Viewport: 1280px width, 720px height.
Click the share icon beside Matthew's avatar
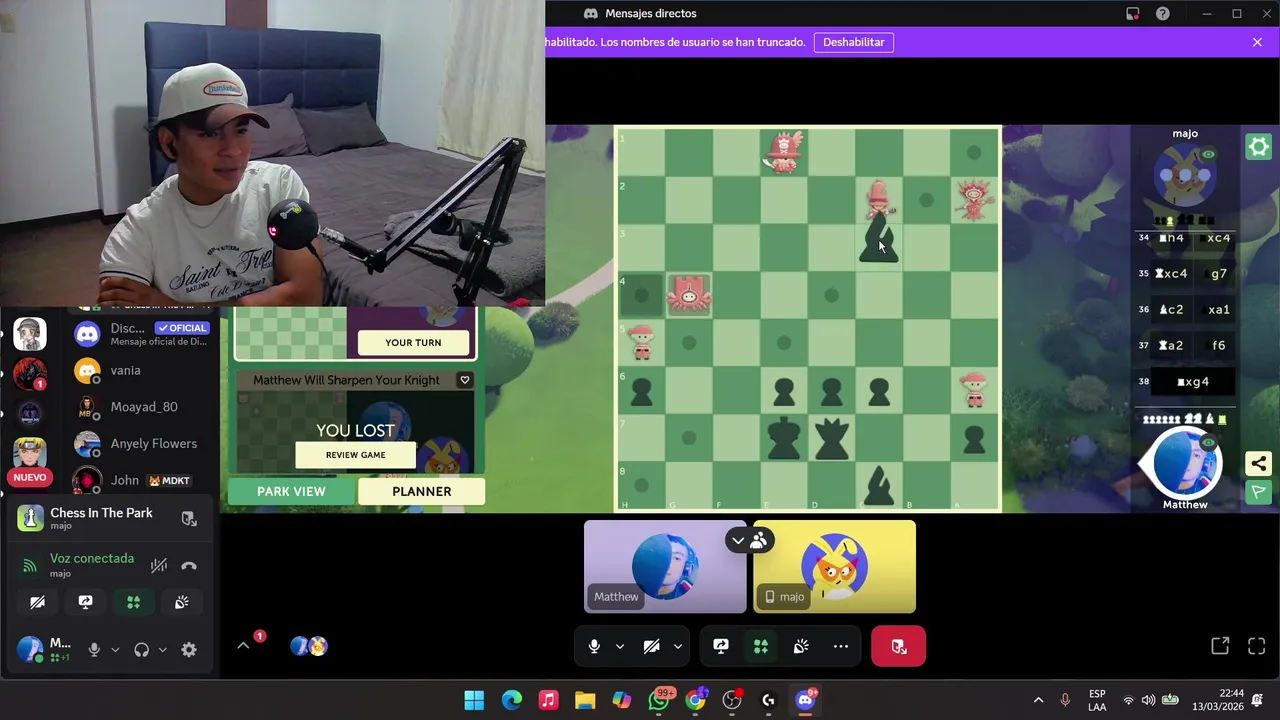1258,463
